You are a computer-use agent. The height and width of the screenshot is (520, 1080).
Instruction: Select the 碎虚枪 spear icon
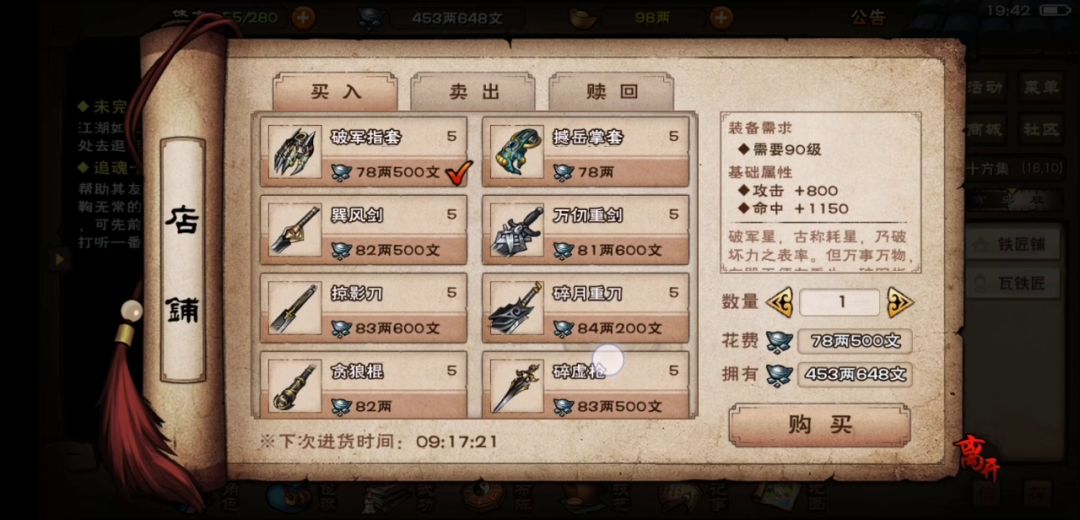[x=517, y=386]
